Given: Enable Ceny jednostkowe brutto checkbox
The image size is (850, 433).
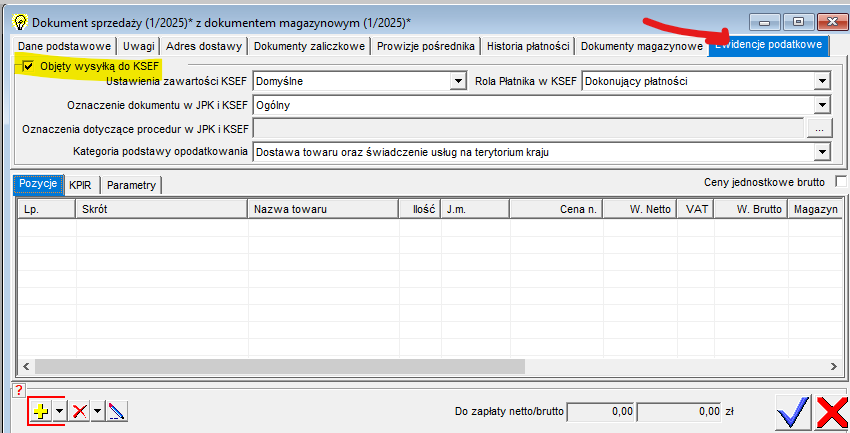Looking at the screenshot, I should 840,181.
